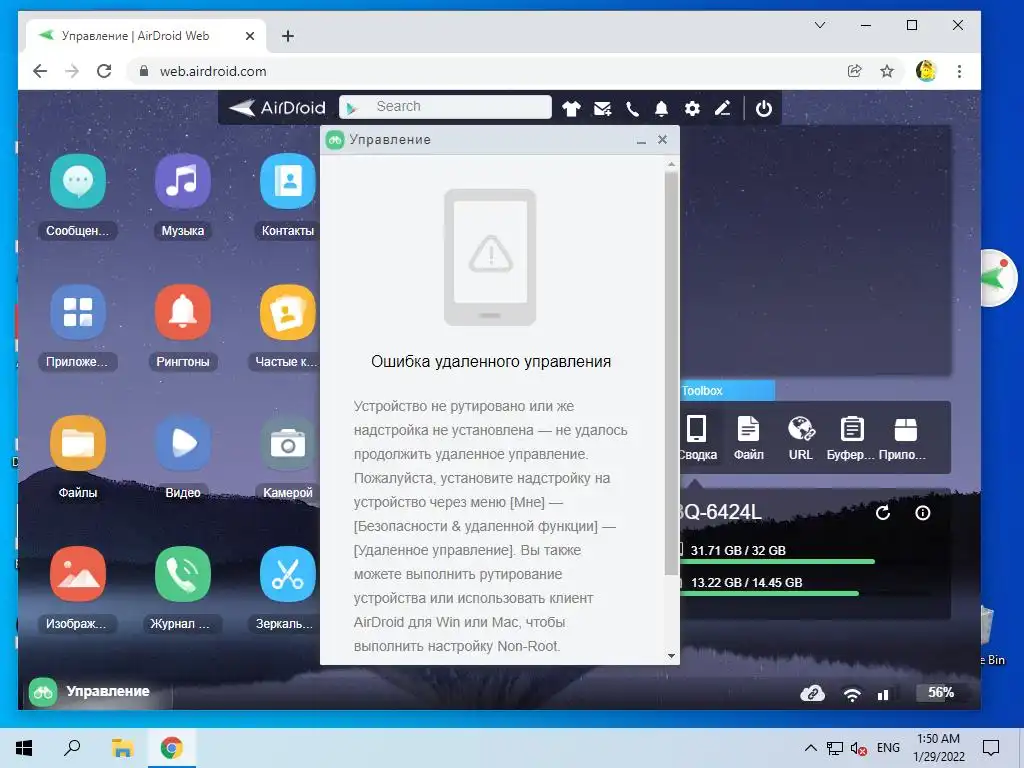Open AirDroid settings gear icon
This screenshot has width=1024, height=768.
click(x=692, y=108)
